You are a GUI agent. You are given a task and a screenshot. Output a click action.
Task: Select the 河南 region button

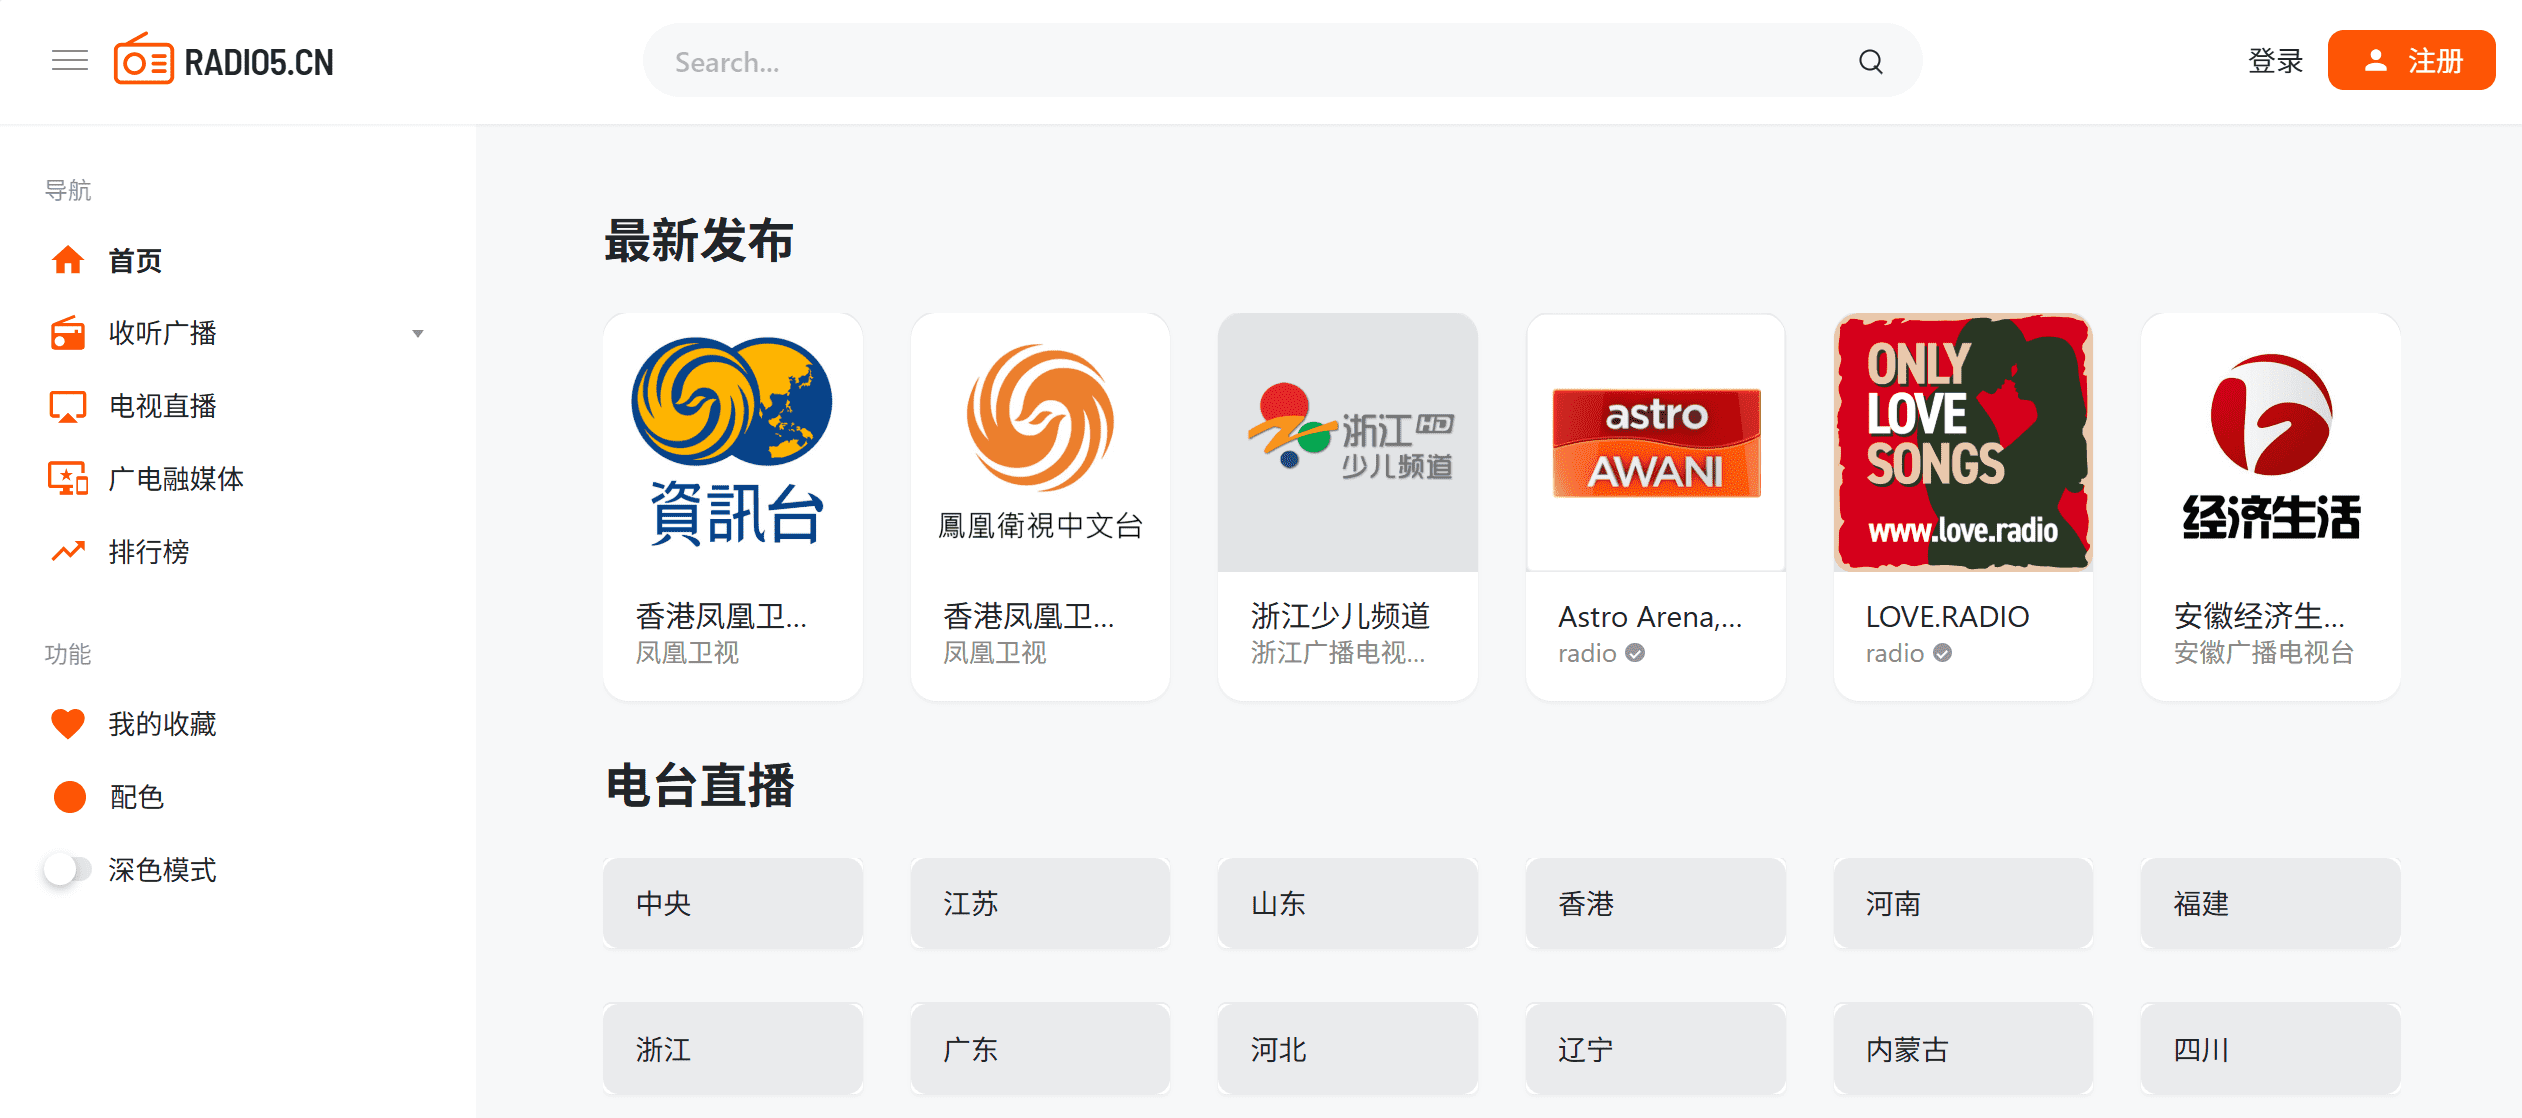(1963, 903)
